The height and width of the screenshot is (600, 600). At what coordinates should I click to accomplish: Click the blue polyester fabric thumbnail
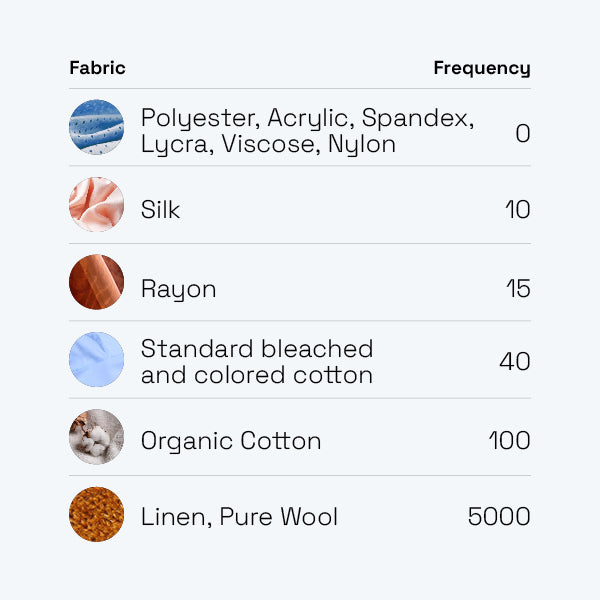click(x=96, y=128)
